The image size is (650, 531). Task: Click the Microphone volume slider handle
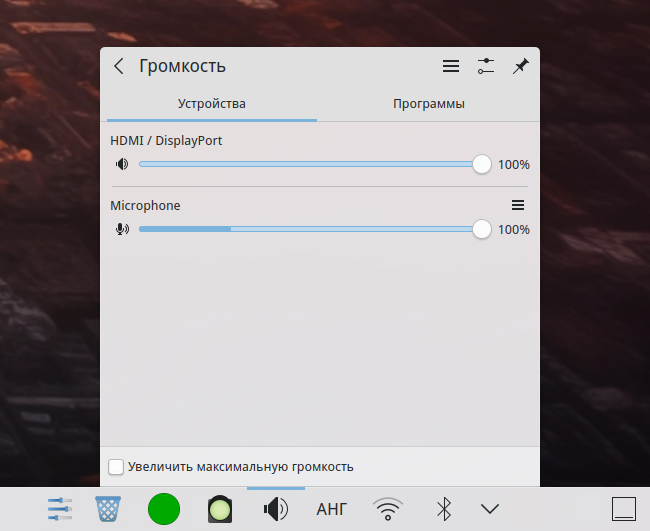point(482,229)
